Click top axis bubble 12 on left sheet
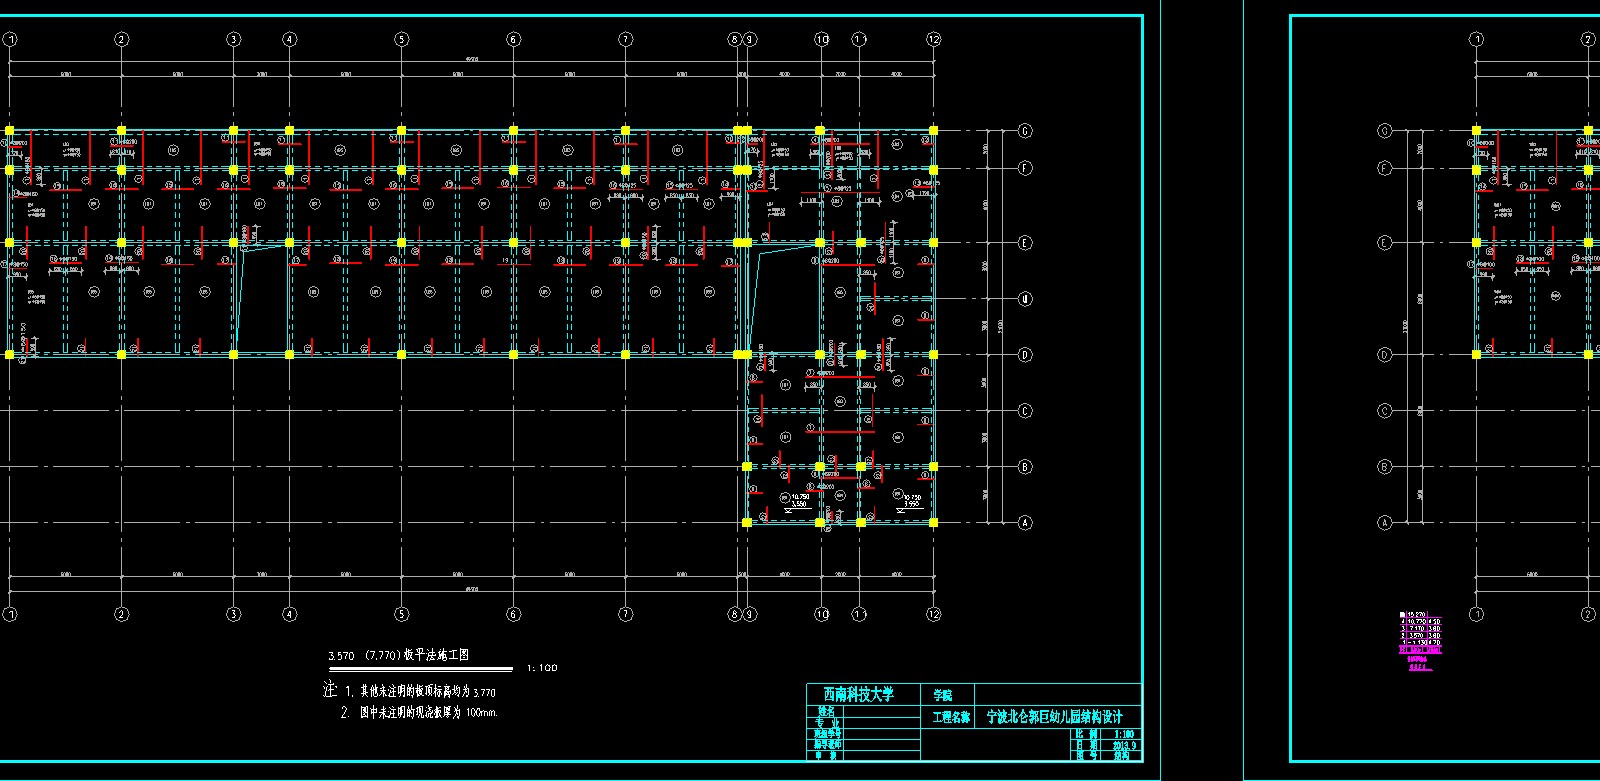Screen dimensions: 1600x781 [934, 40]
